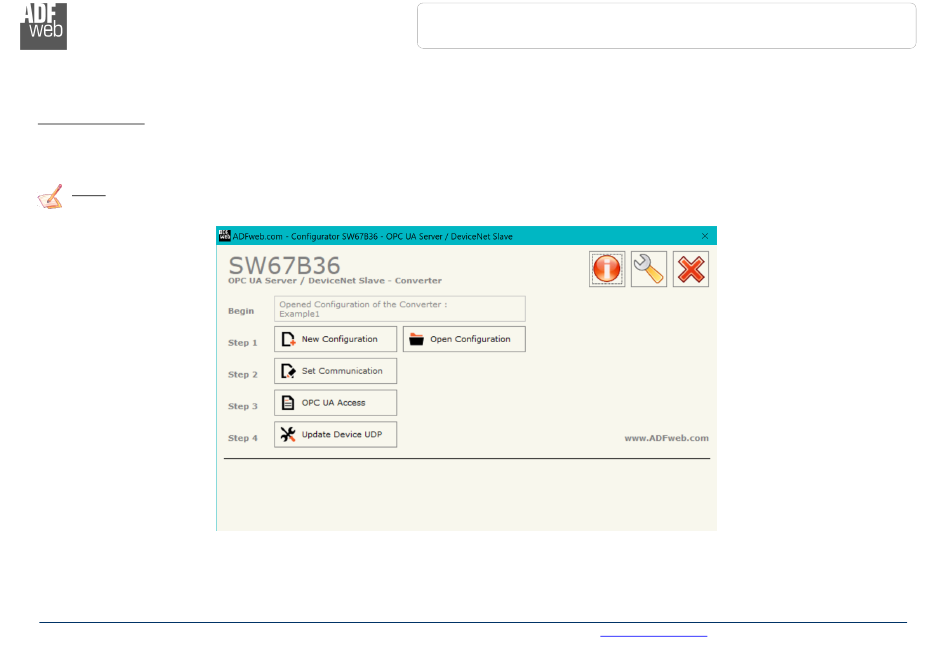950x654 pixels.
Task: Click the Step 4 label
Action: [x=242, y=438]
